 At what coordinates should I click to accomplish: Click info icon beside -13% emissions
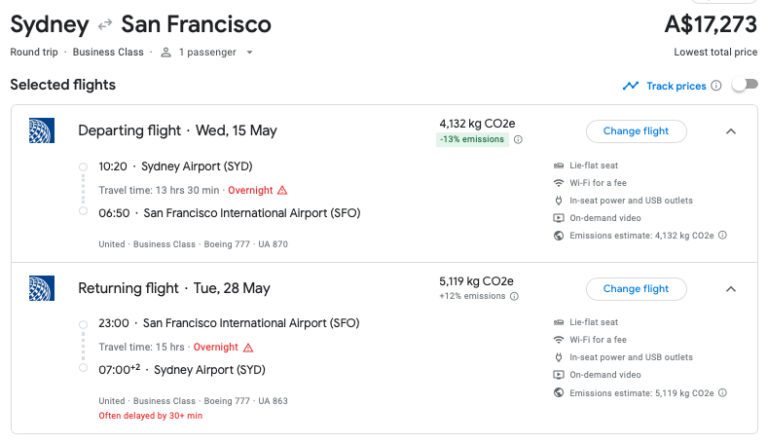coord(518,140)
